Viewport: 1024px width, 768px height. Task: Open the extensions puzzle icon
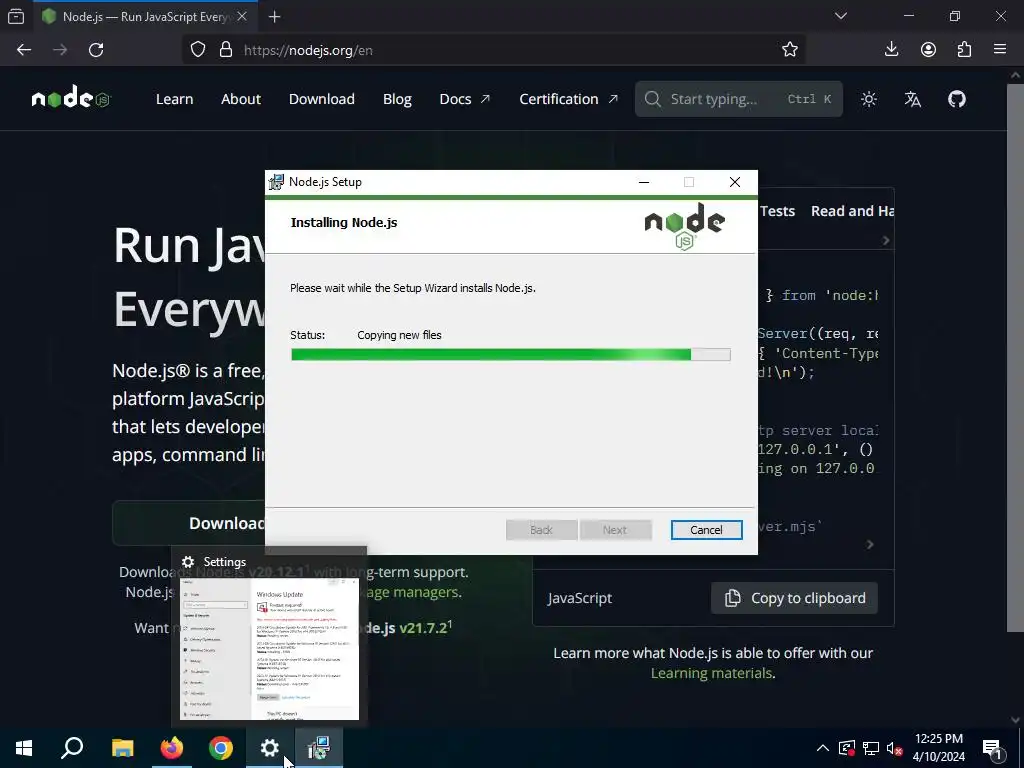[964, 50]
